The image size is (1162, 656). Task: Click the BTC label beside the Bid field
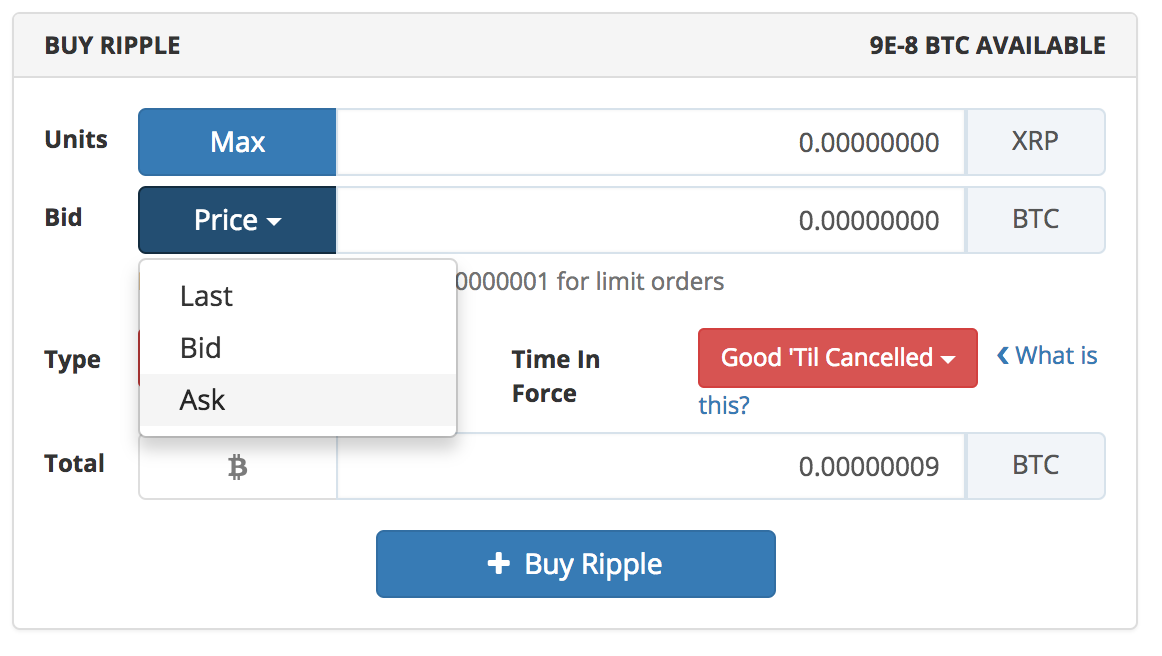click(1035, 220)
